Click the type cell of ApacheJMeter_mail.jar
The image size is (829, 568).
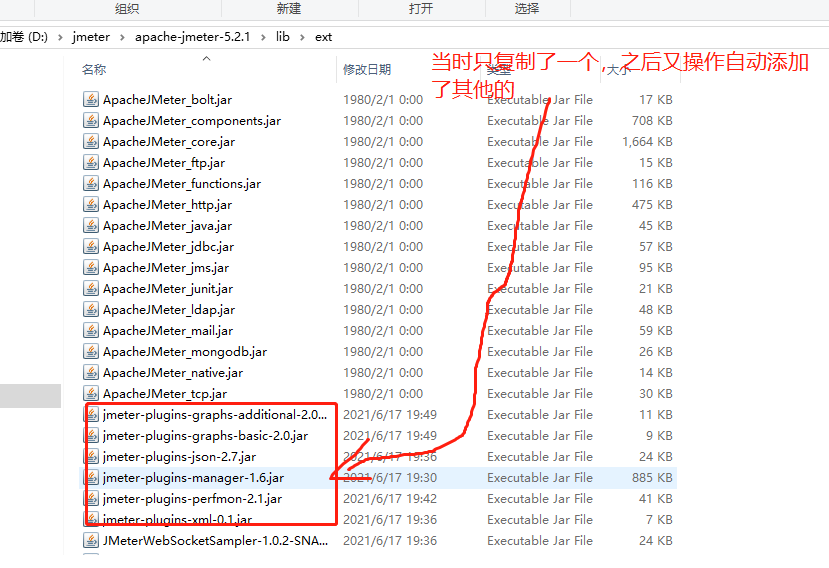click(x=540, y=331)
